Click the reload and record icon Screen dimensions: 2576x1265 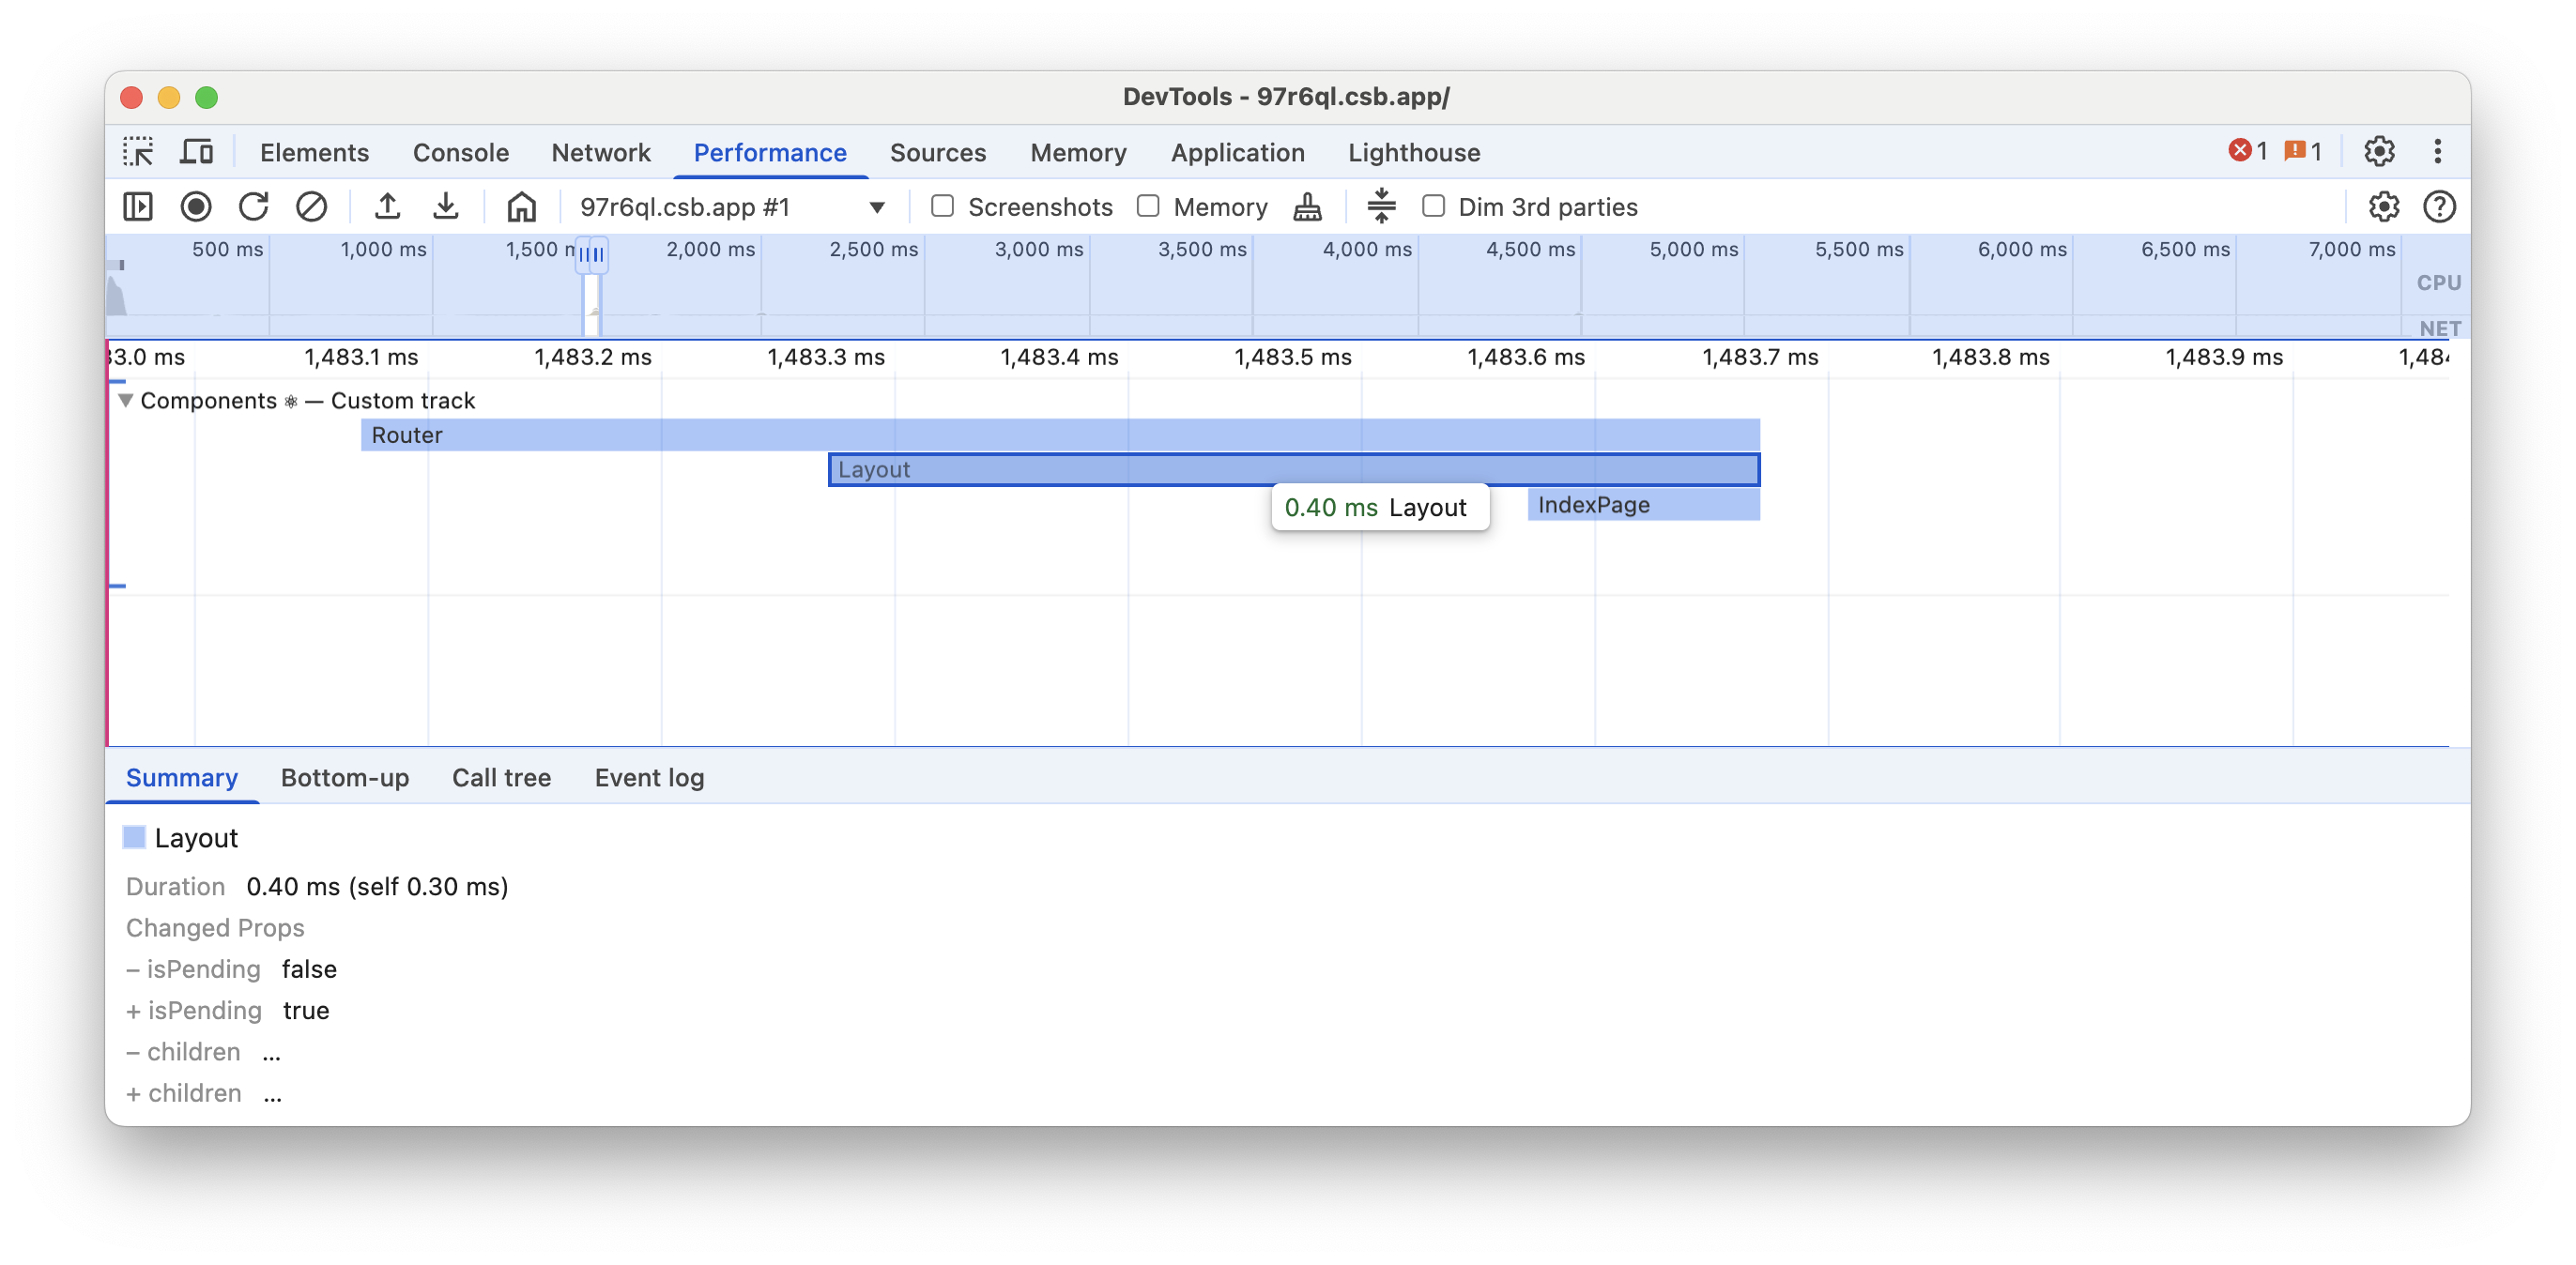[x=253, y=207]
